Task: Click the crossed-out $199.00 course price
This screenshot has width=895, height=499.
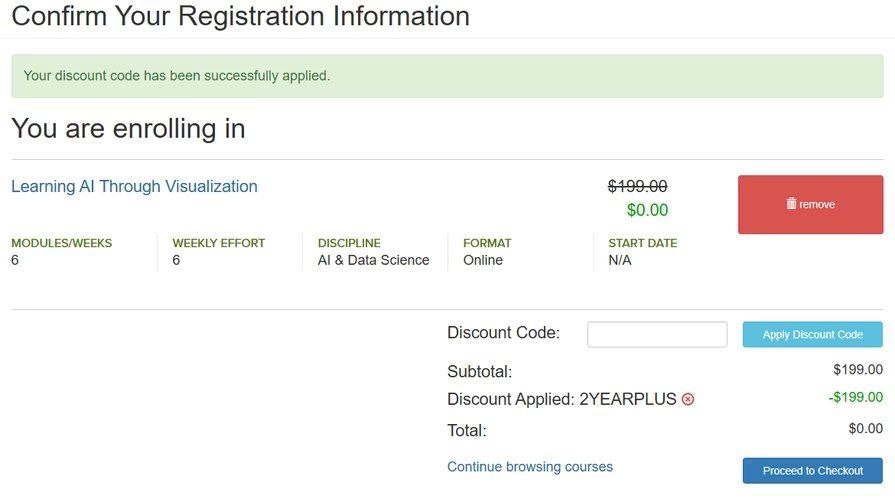Action: tap(637, 186)
